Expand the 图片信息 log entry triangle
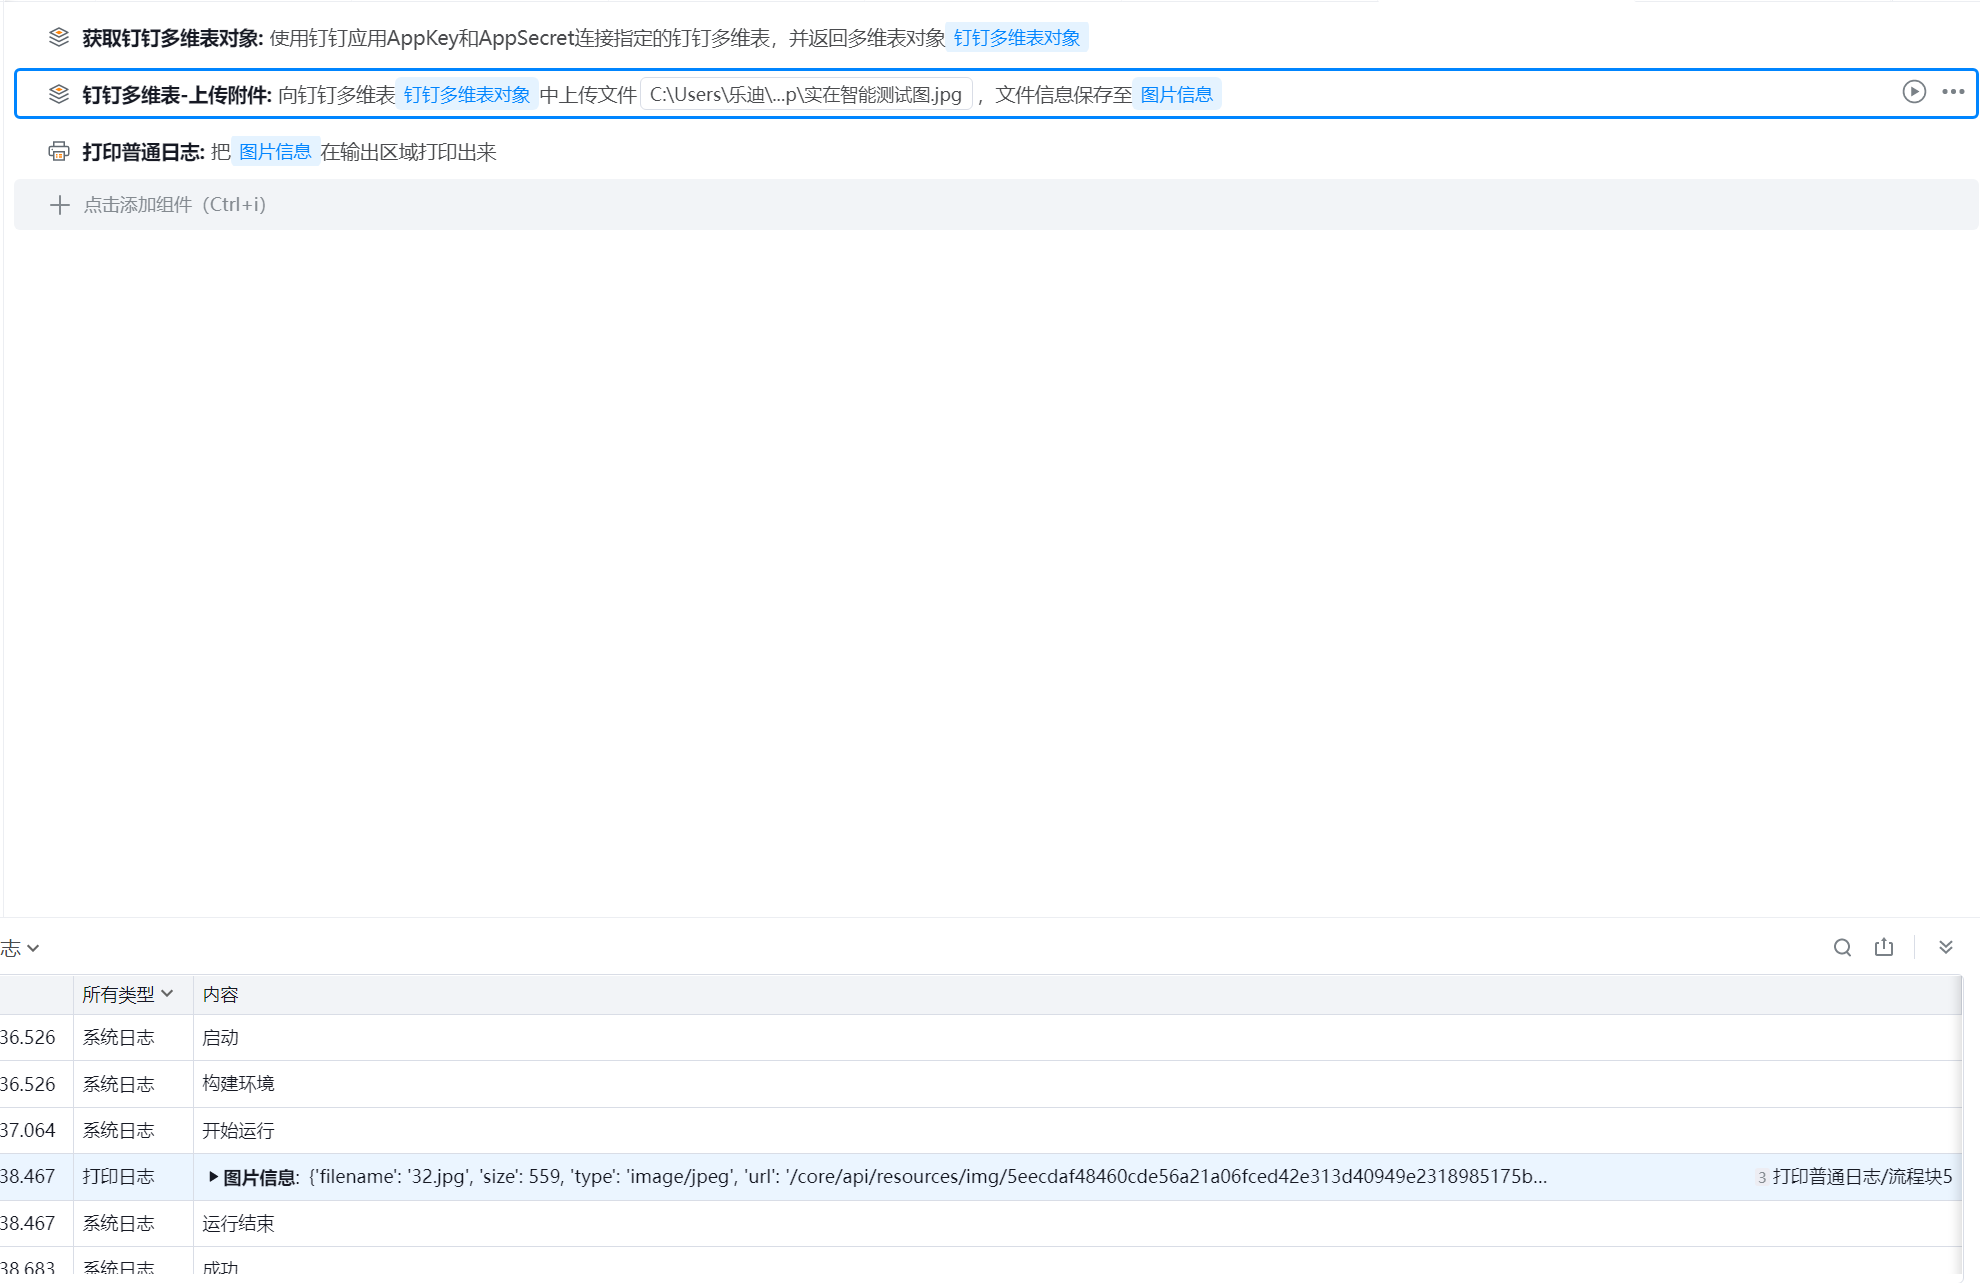Viewport: 1980px width, 1283px height. tap(213, 1177)
